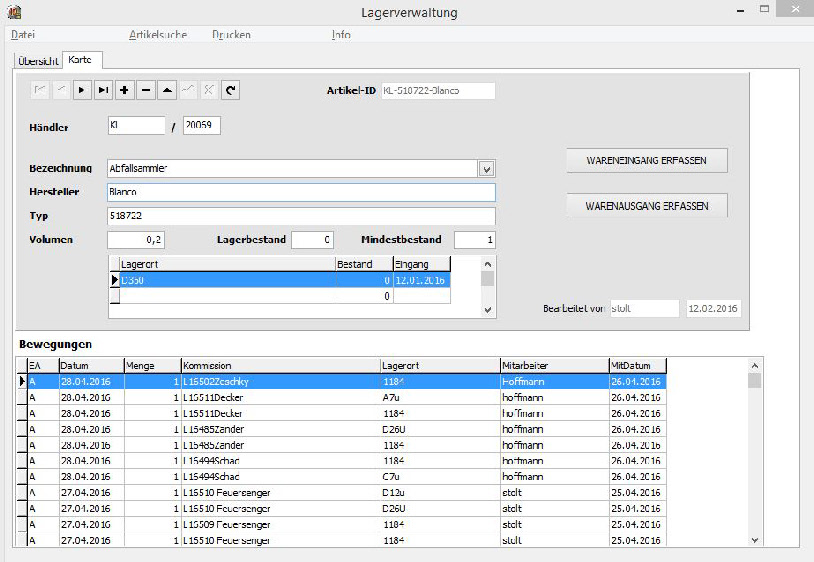Jump to last record navigator button
The height and width of the screenshot is (562, 814).
tap(103, 90)
